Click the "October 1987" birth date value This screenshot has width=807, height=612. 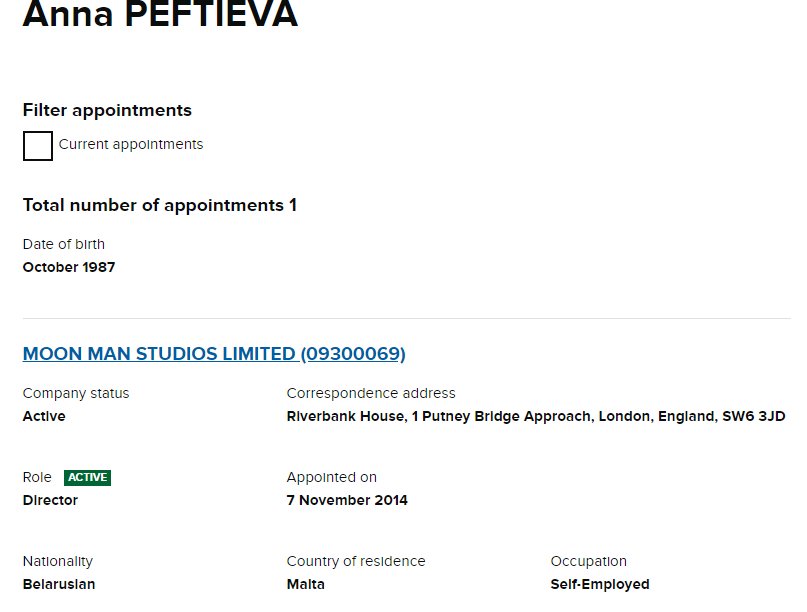[69, 267]
